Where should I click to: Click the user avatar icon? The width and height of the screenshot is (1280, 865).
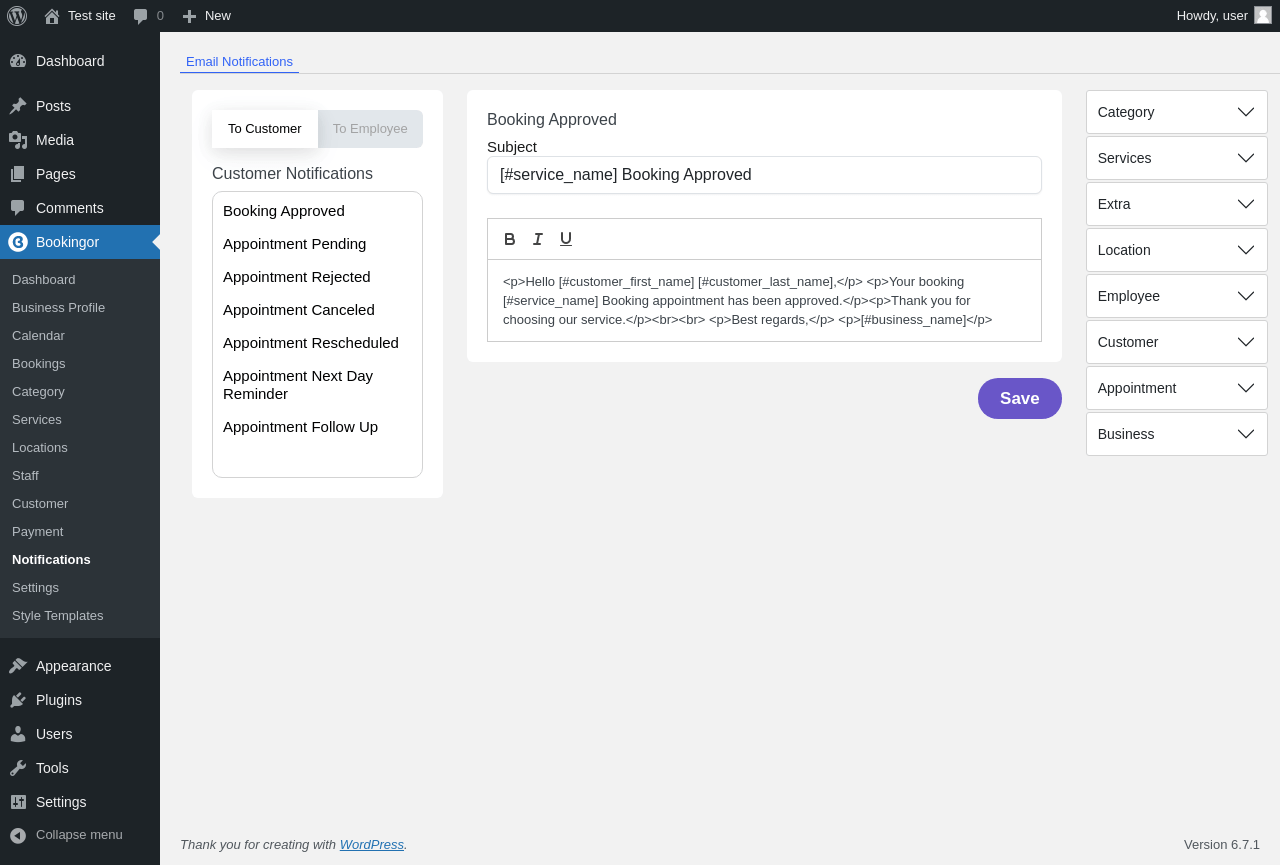coord(1263,15)
